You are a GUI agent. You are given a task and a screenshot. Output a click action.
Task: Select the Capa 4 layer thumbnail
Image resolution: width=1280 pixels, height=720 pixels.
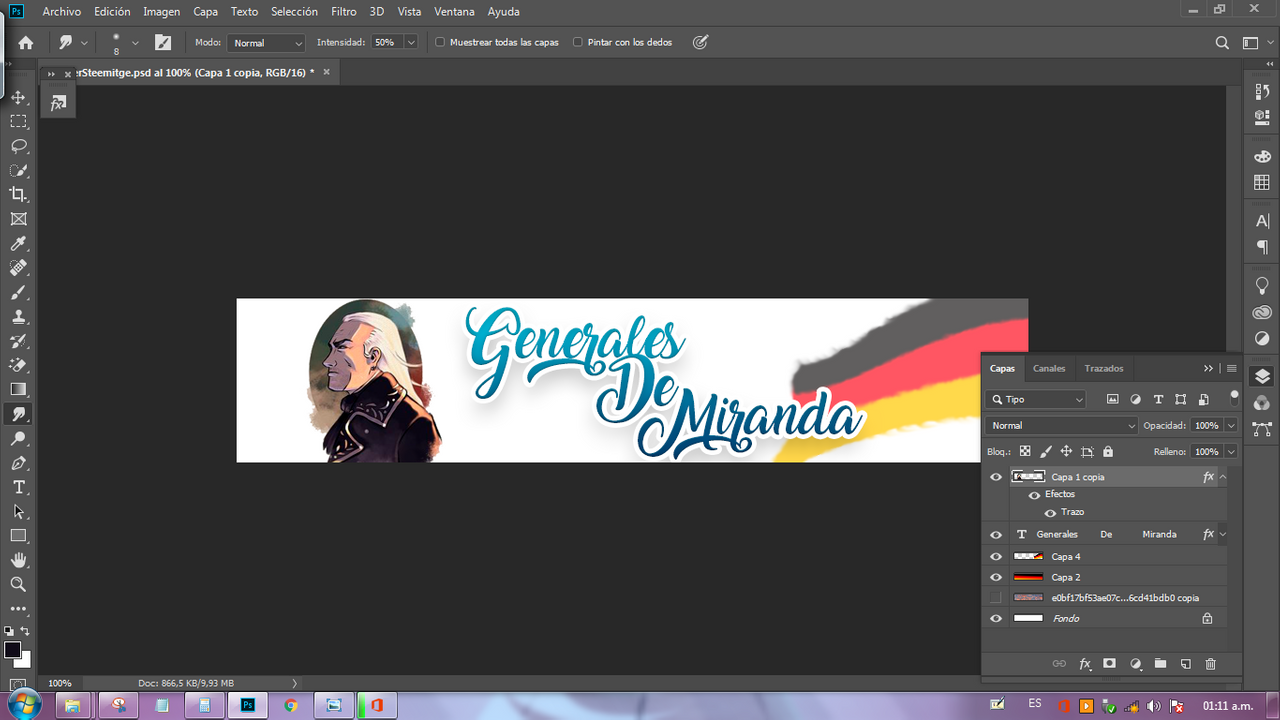pos(1029,556)
